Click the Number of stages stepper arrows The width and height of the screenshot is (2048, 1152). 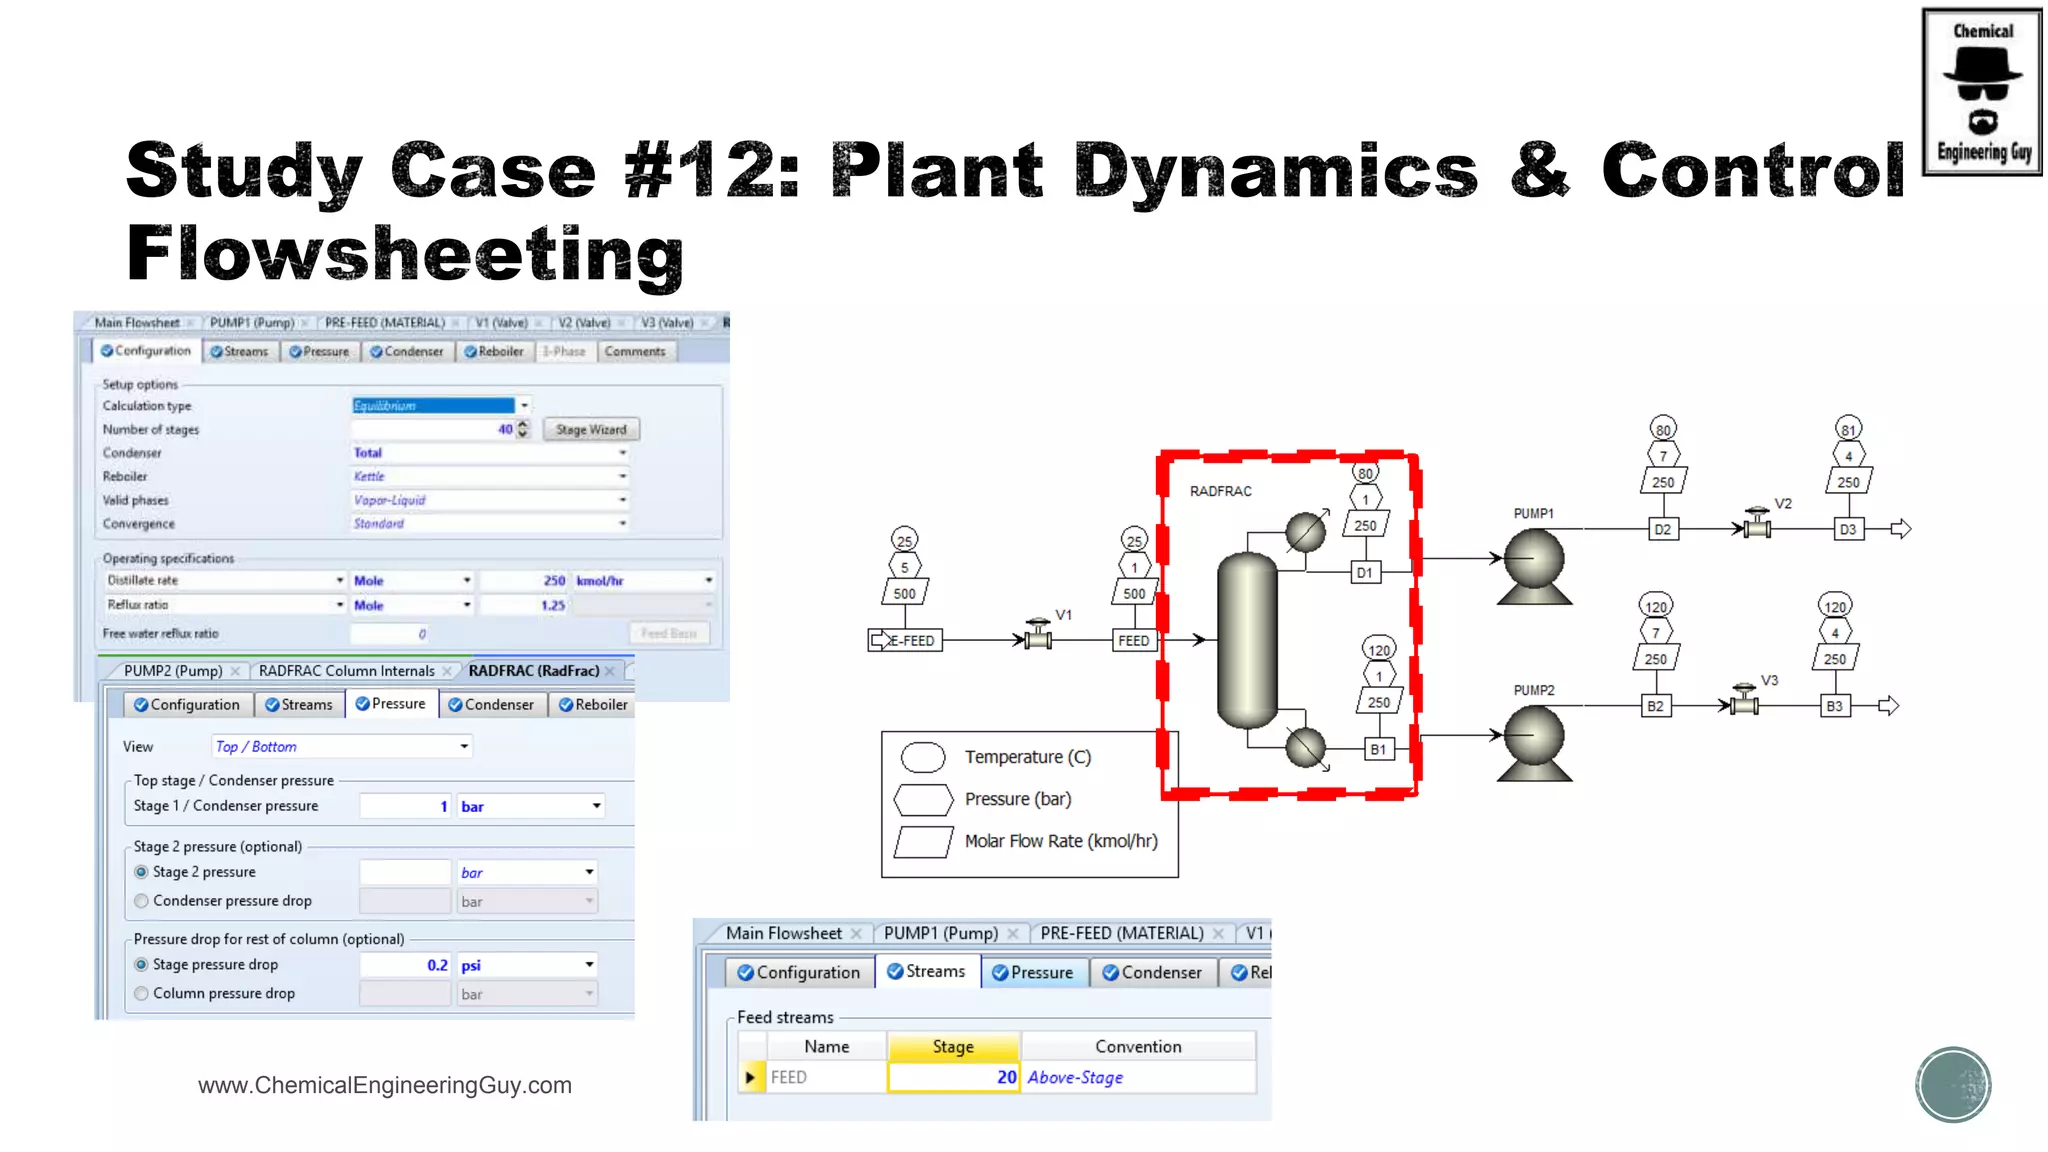[x=522, y=429]
